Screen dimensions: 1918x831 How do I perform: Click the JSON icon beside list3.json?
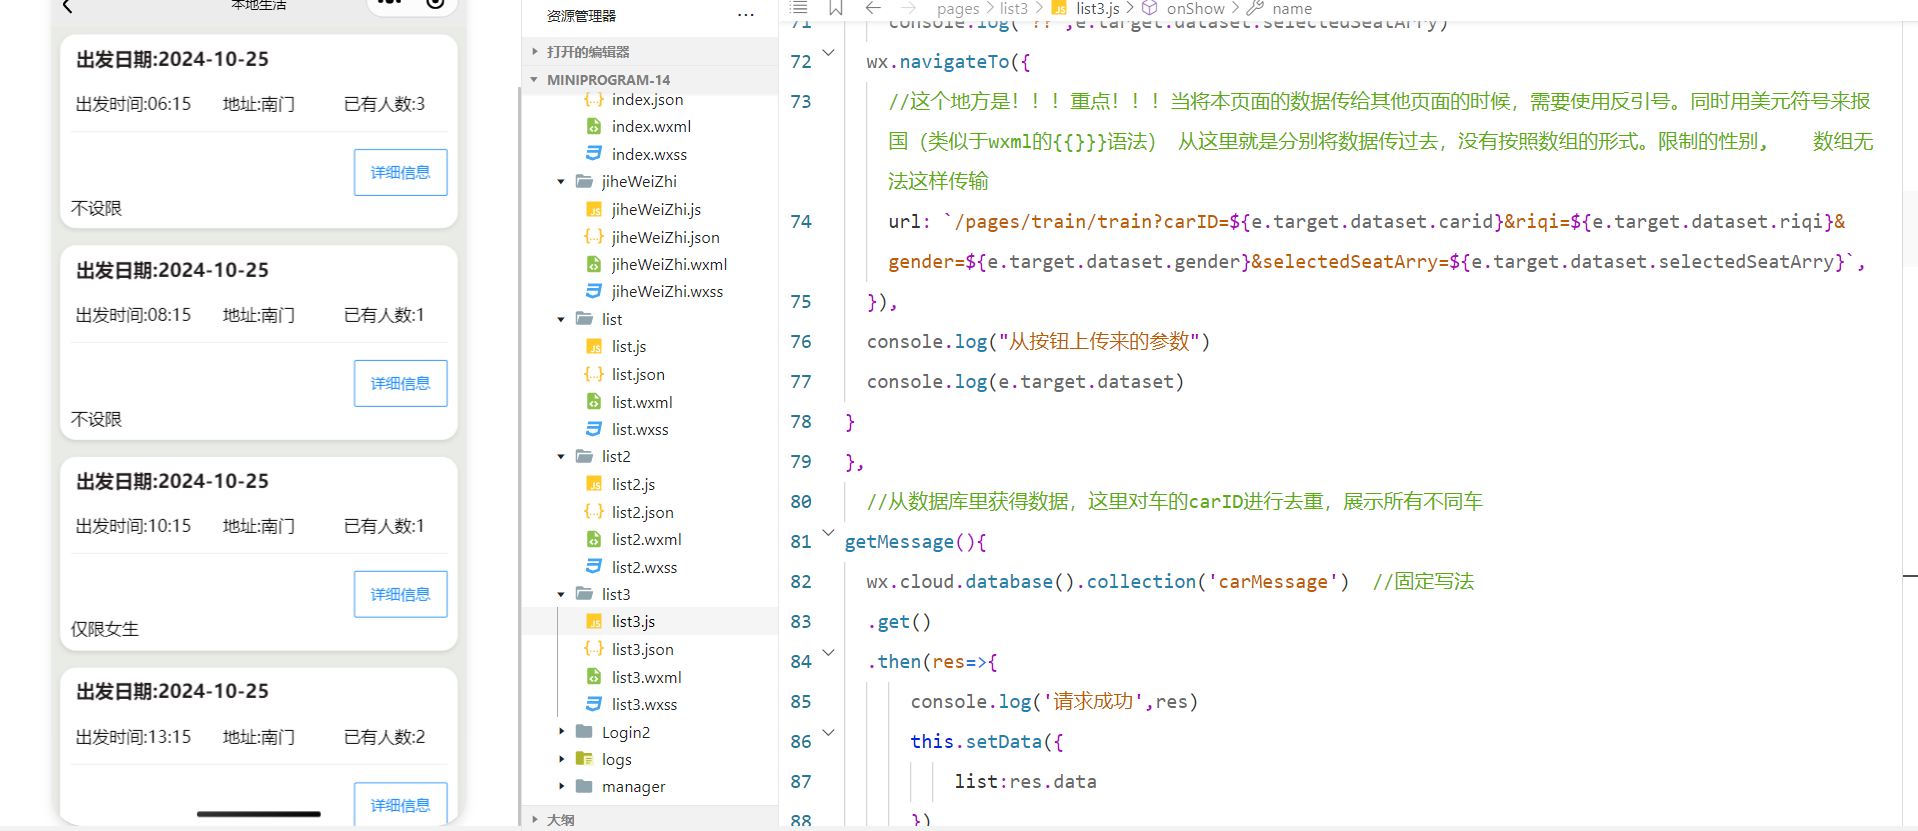pyautogui.click(x=594, y=649)
